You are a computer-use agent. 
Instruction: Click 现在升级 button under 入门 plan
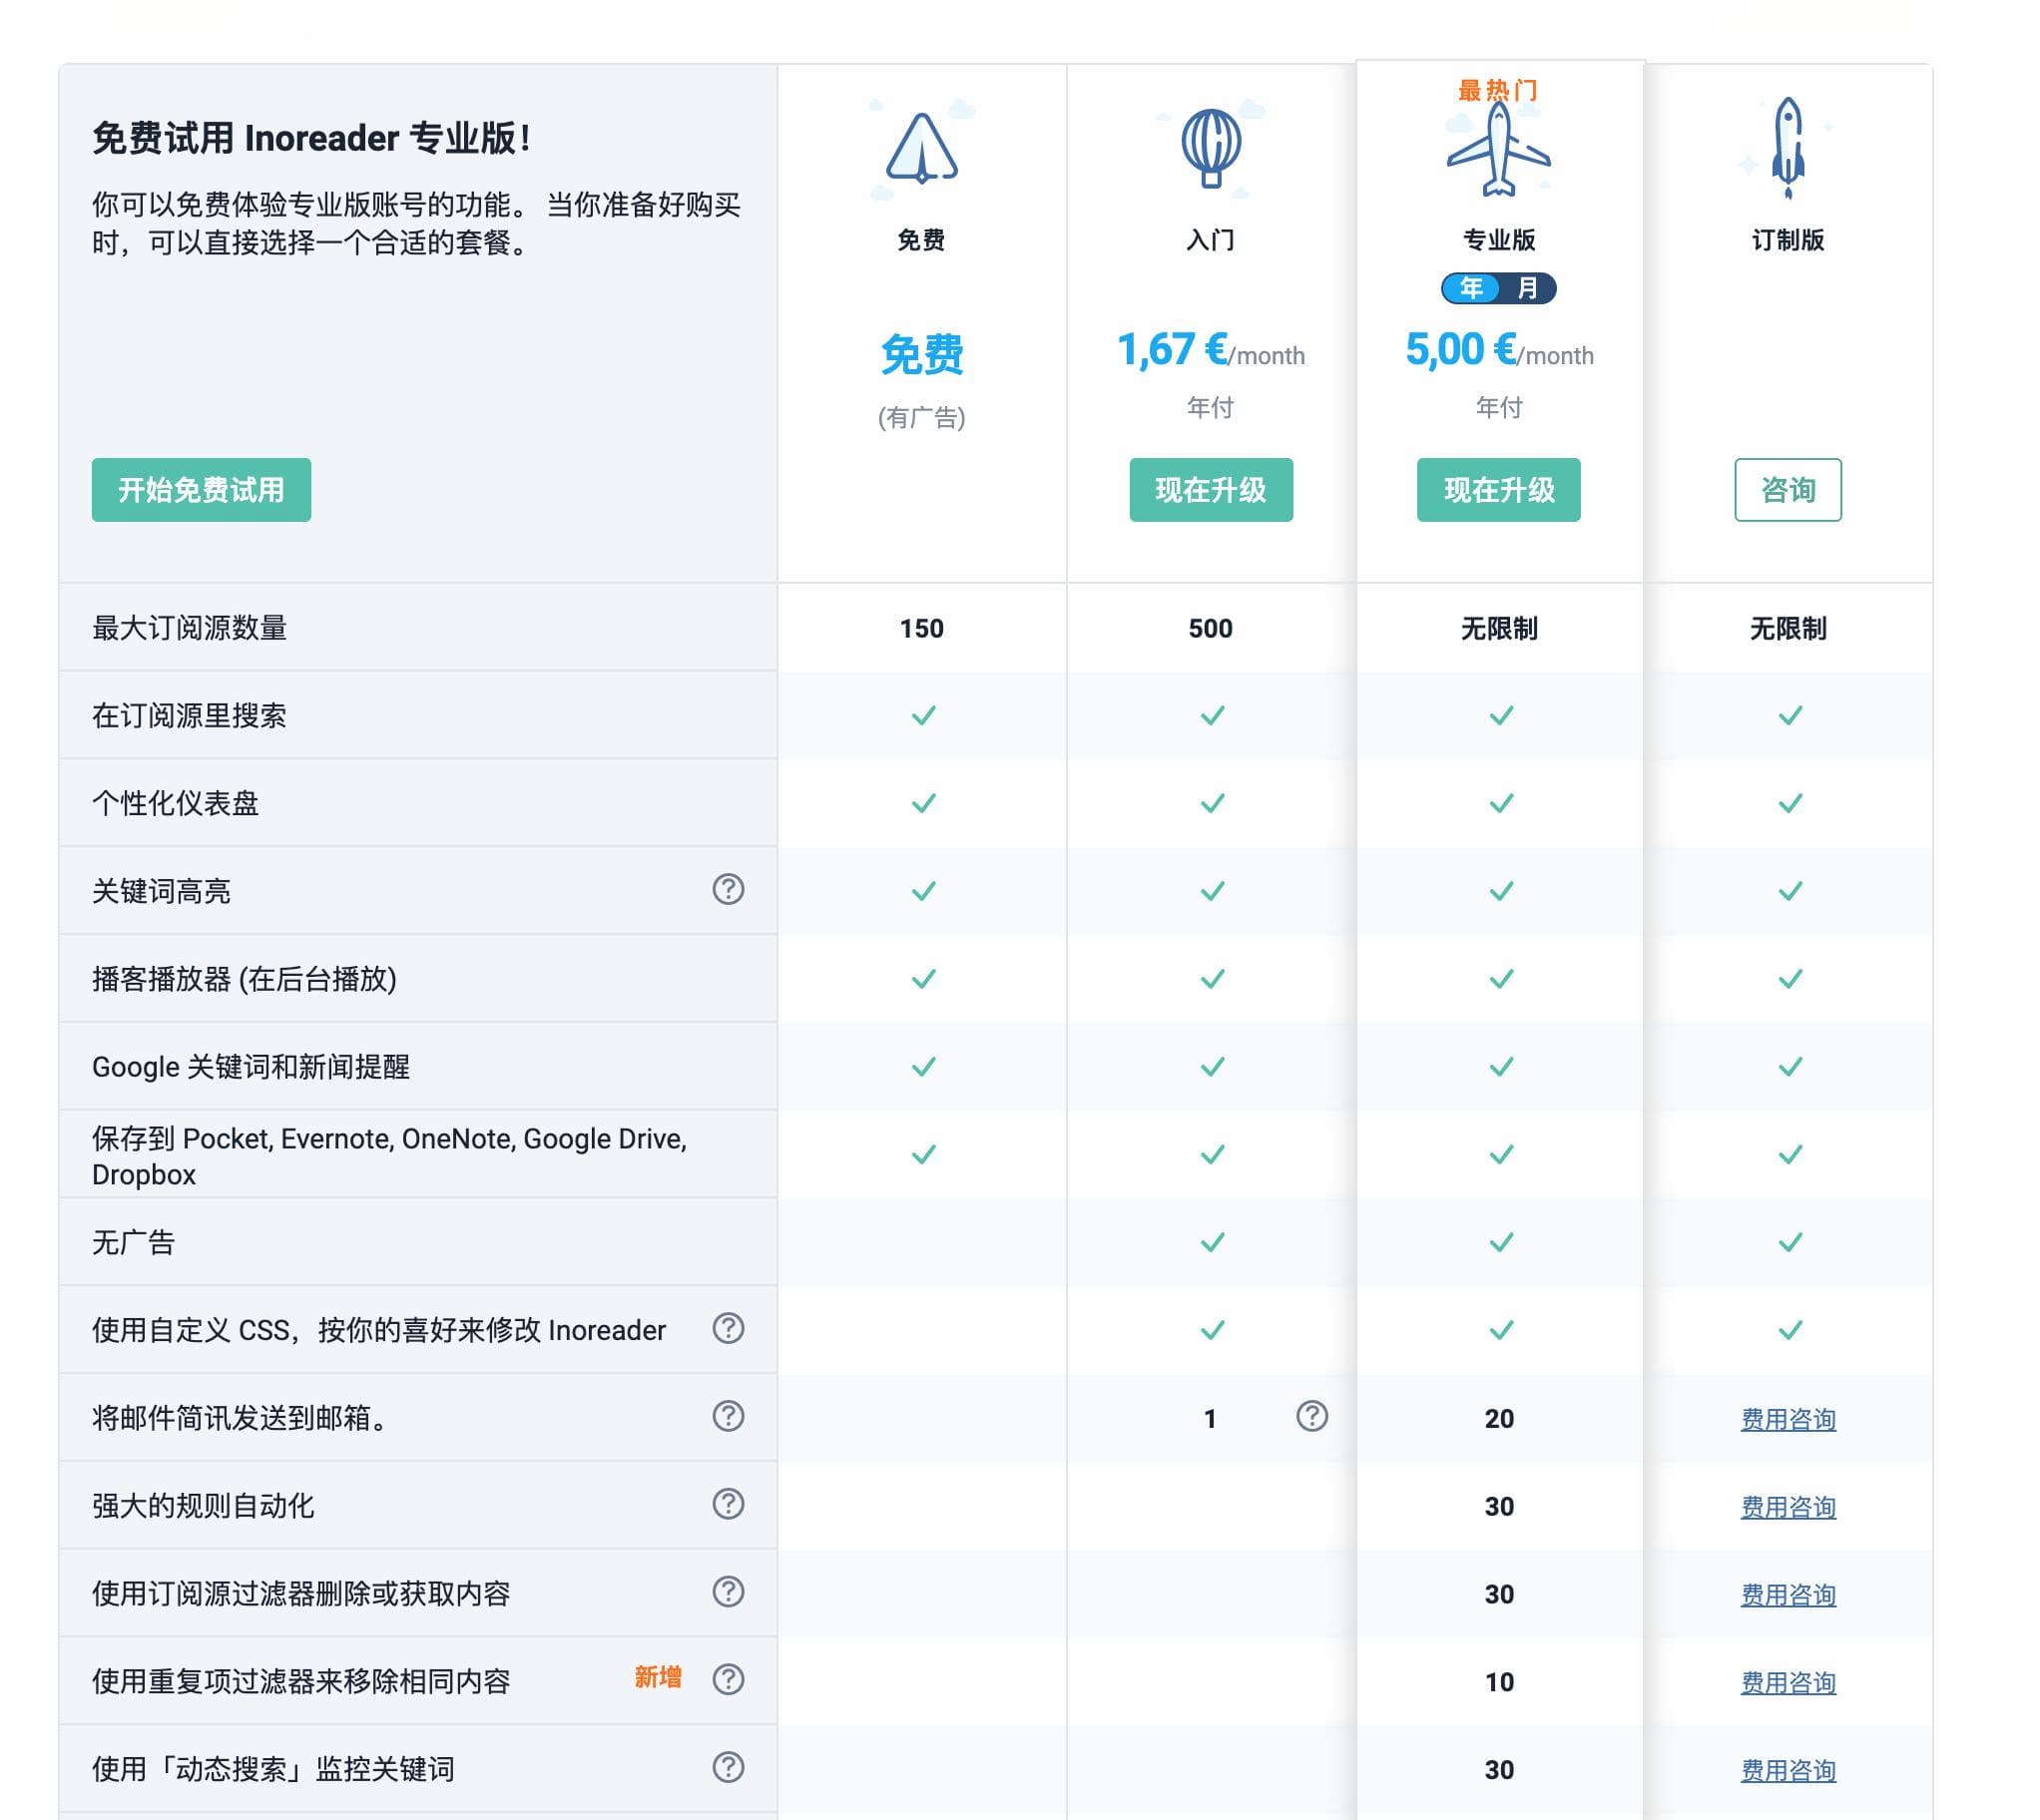point(1211,490)
